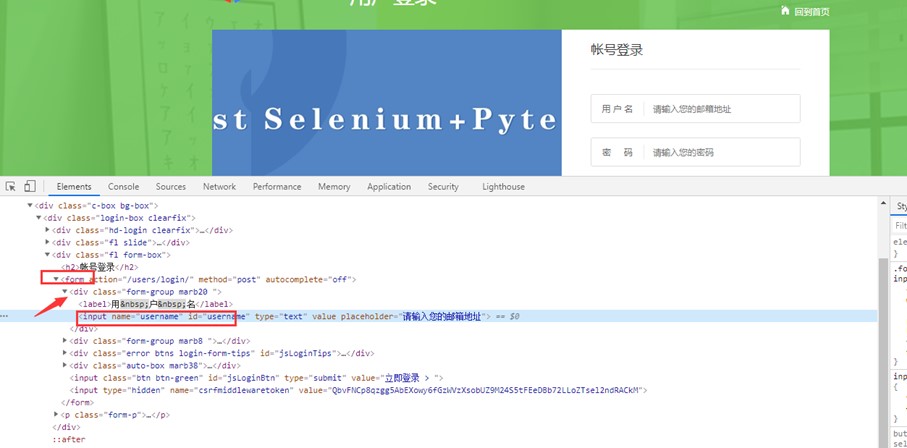The width and height of the screenshot is (907, 448).
Task: Expand the hd-login clearfix div node
Action: click(x=47, y=230)
